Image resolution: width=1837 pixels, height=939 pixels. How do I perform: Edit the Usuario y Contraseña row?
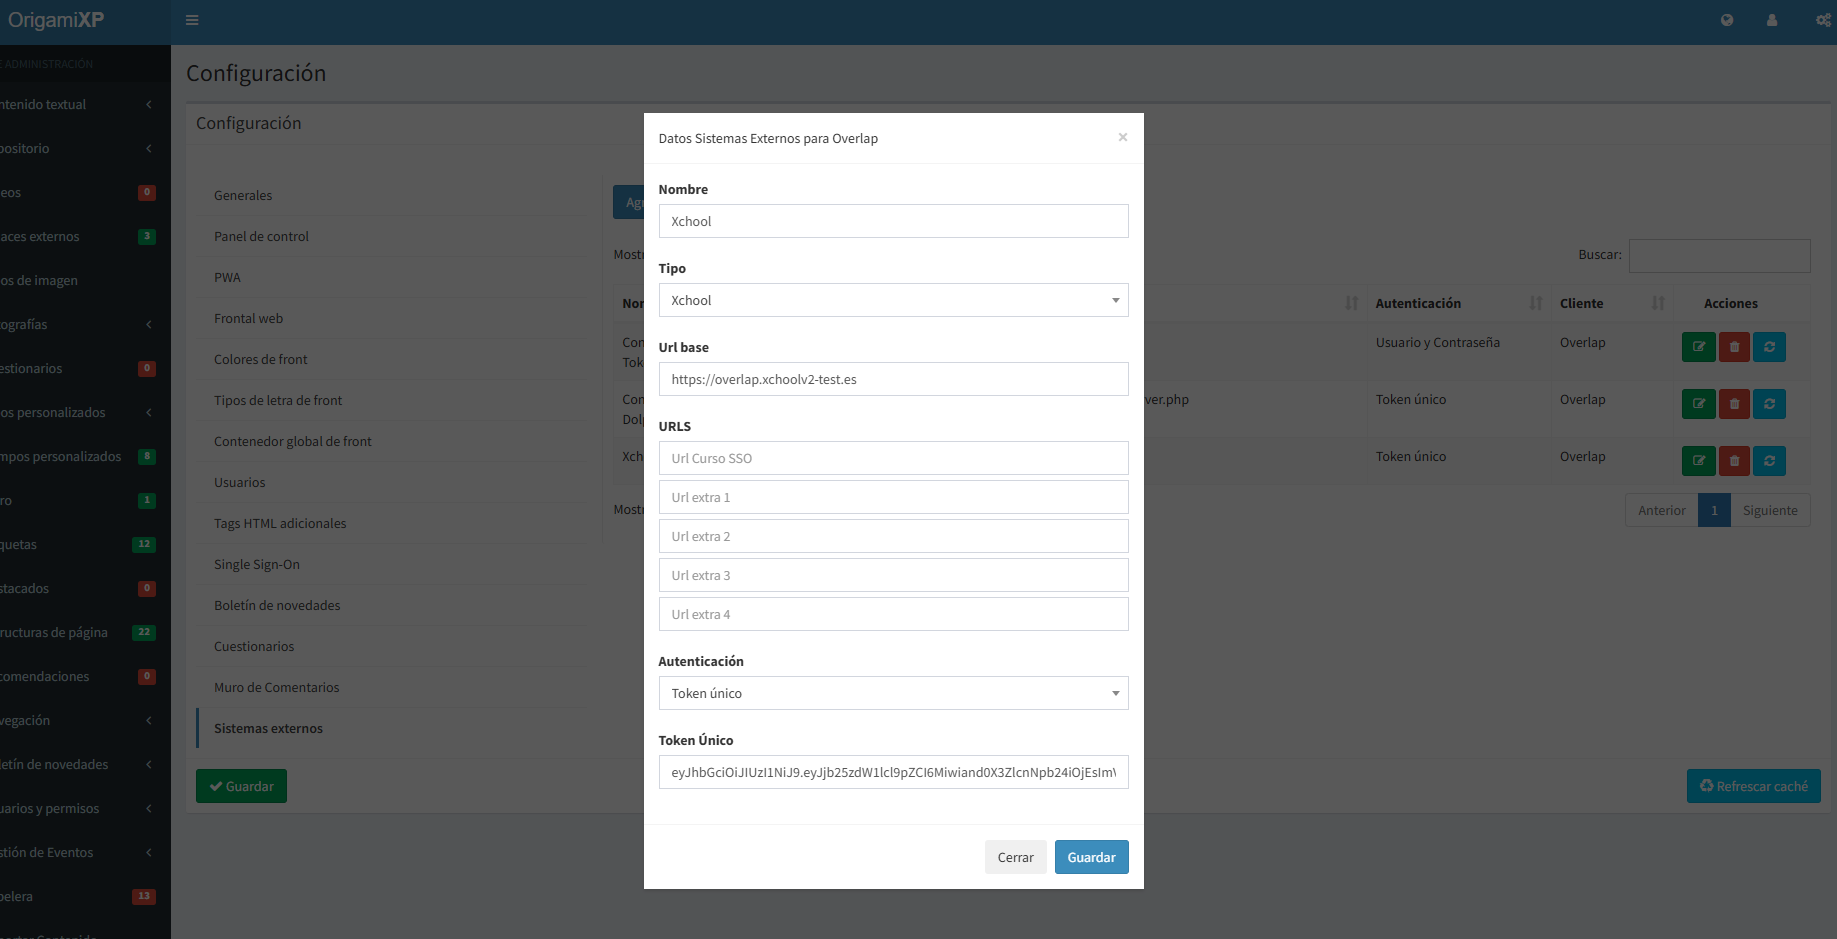(x=1698, y=347)
